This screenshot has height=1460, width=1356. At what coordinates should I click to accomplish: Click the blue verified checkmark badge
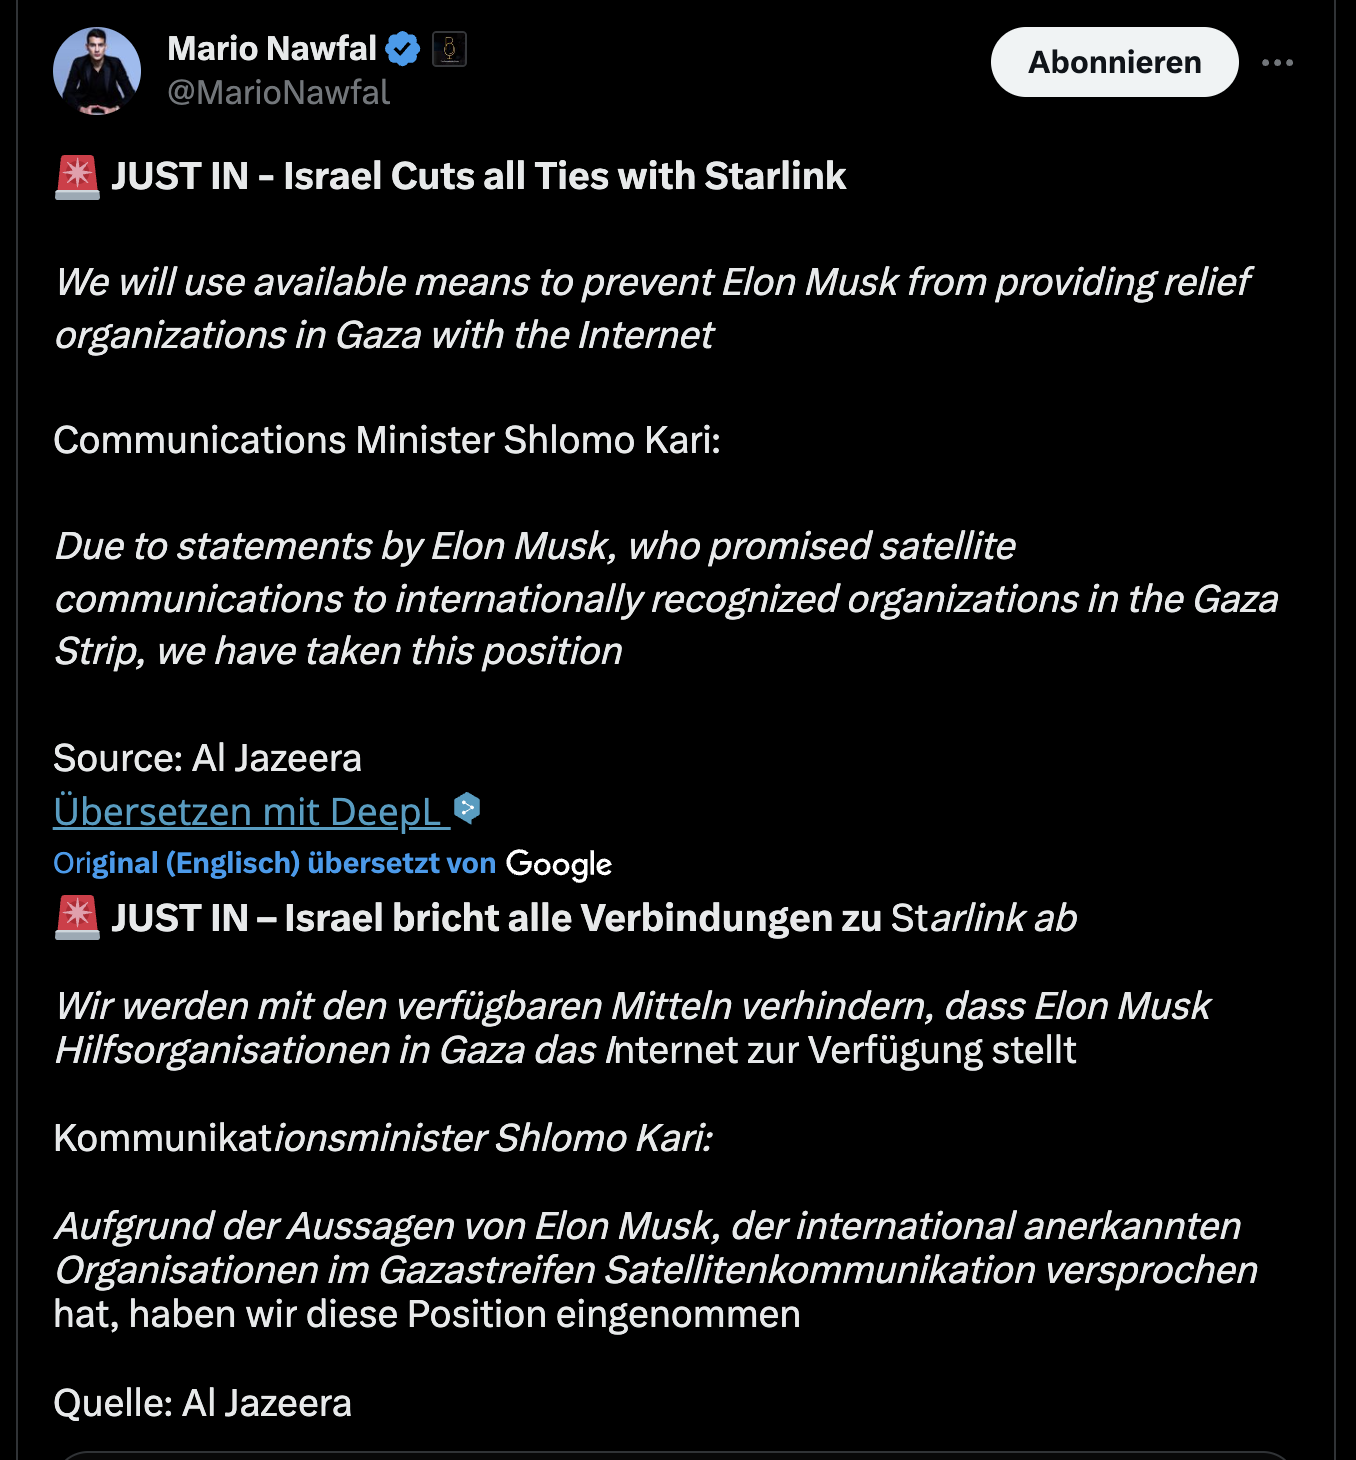[402, 49]
